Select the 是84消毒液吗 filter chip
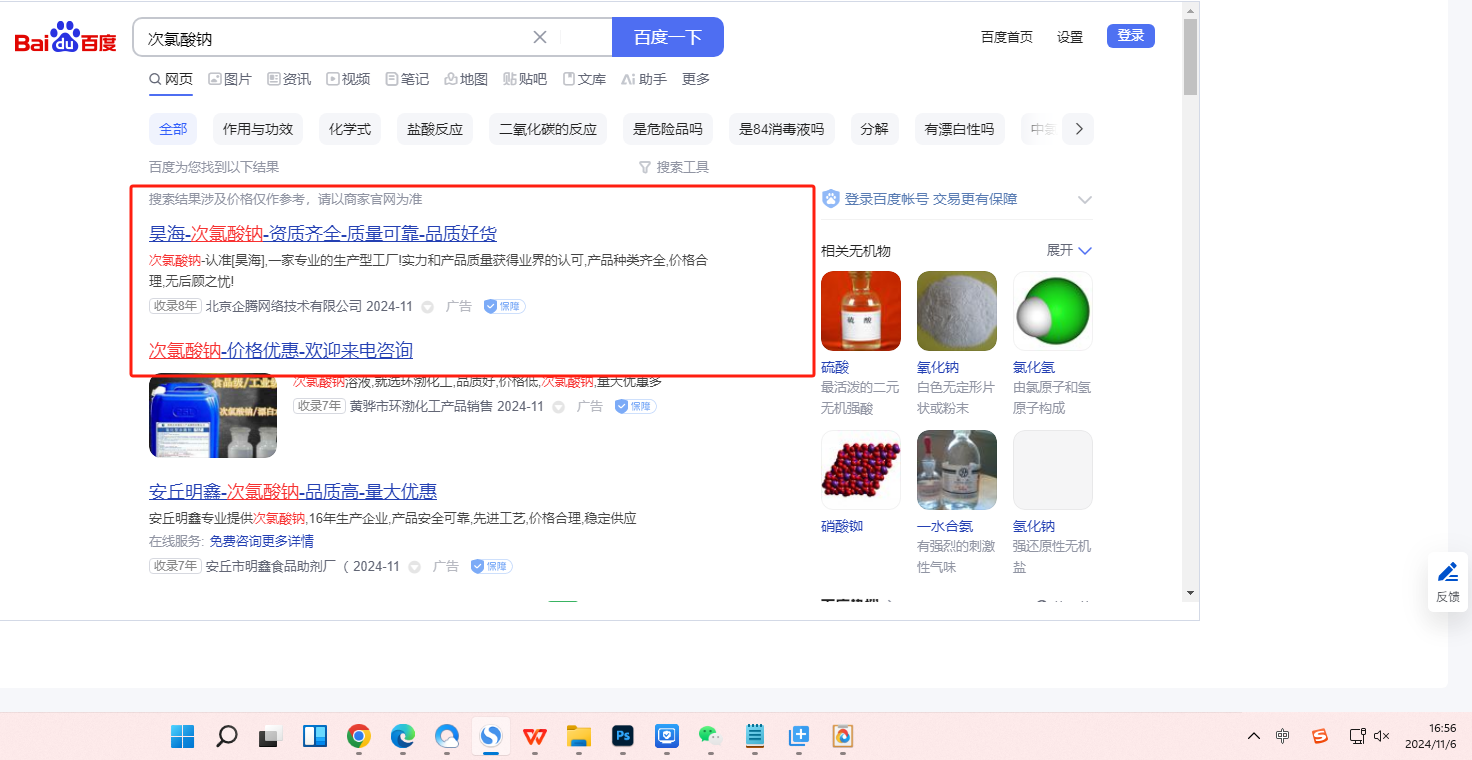This screenshot has height=760, width=1472. coord(781,129)
